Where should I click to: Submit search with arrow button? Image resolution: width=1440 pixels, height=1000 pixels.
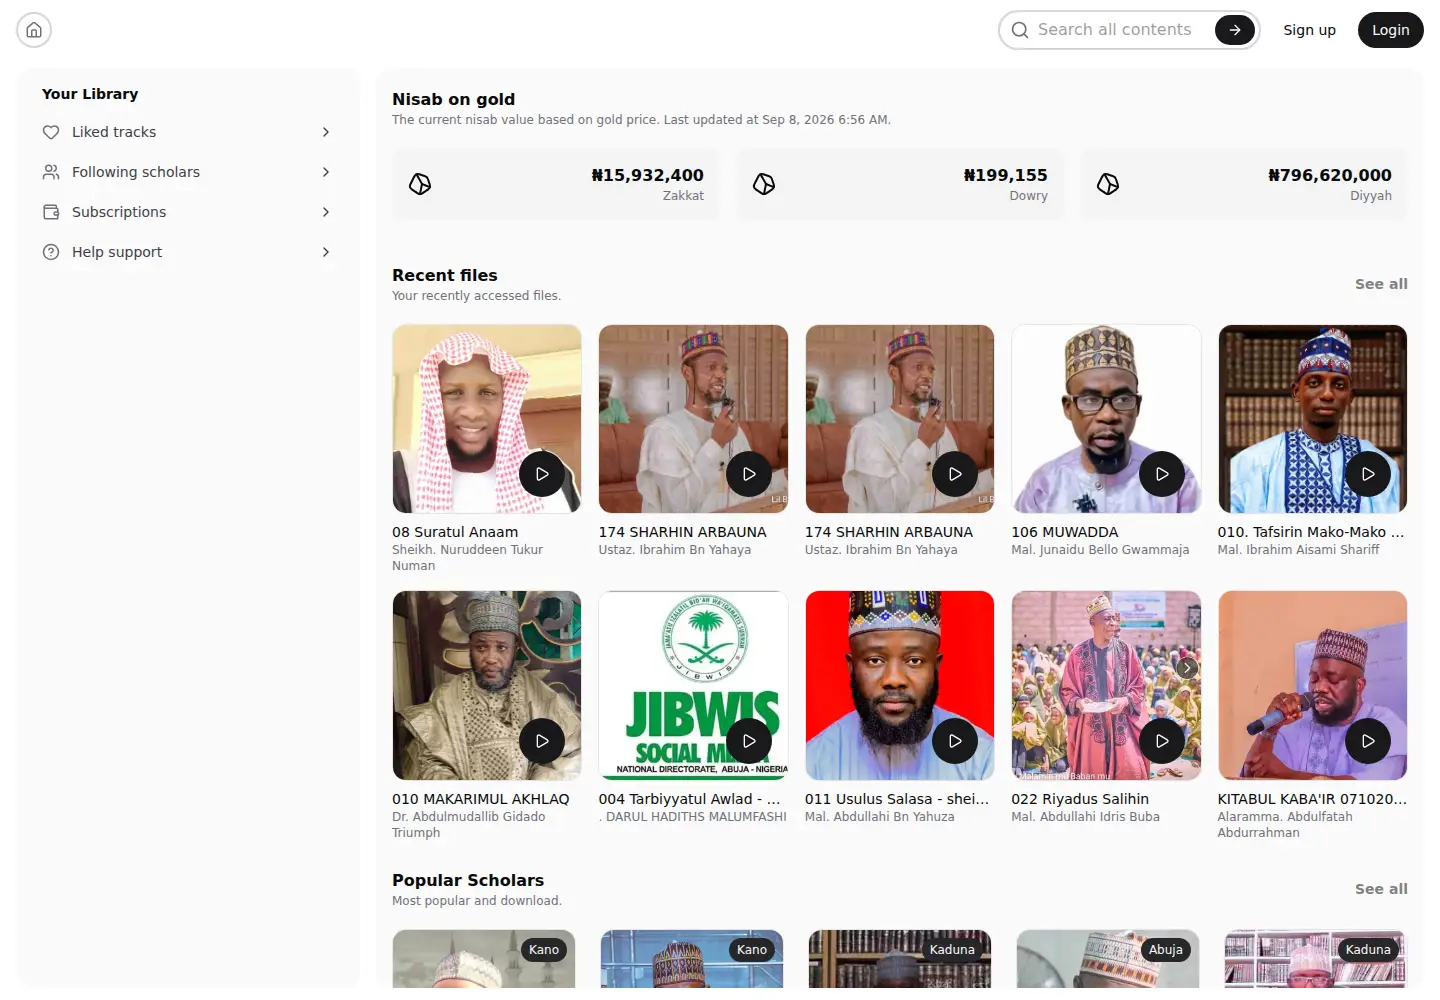click(1235, 30)
